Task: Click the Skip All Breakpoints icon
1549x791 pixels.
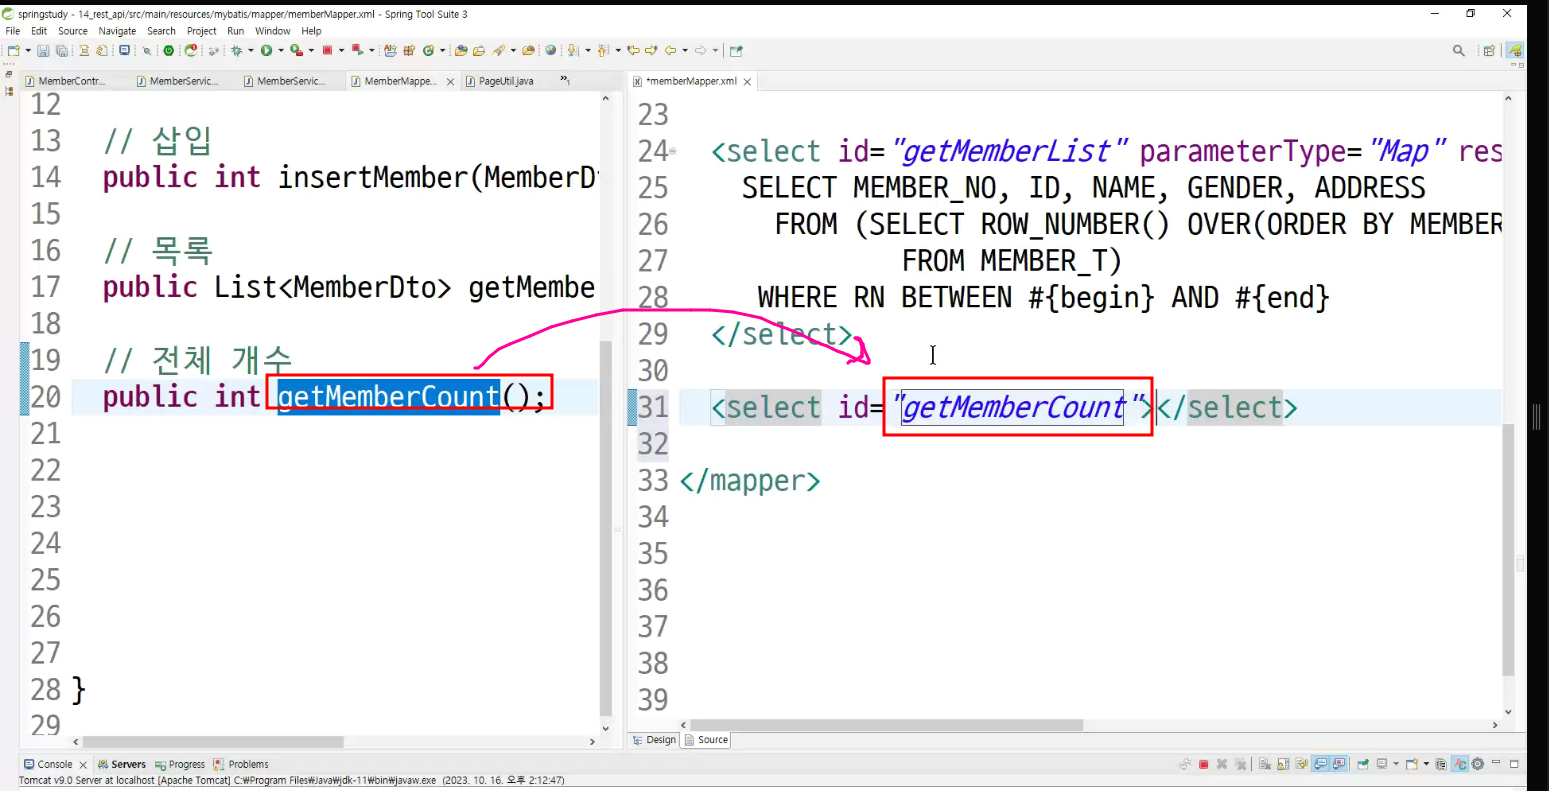Action: coord(146,50)
